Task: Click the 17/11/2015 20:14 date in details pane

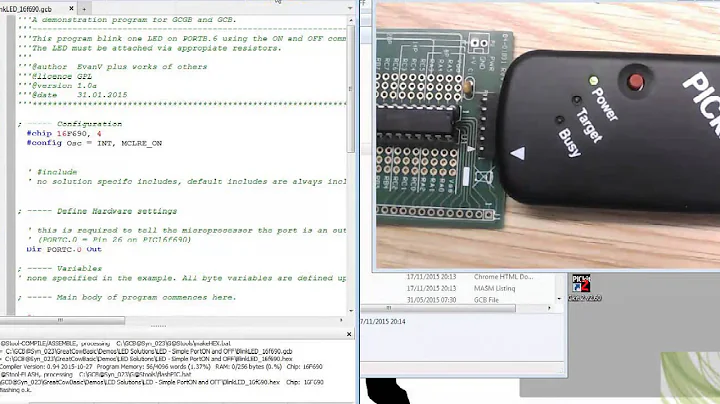Action: tap(383, 322)
